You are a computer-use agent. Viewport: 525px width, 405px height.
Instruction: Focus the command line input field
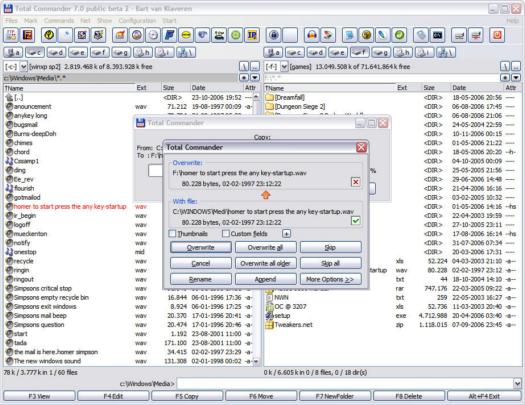pyautogui.click(x=345, y=383)
